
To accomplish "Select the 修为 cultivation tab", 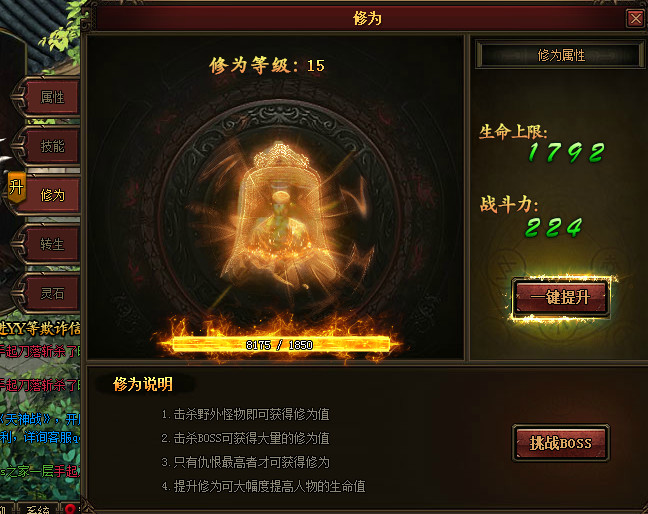I will tap(52, 195).
